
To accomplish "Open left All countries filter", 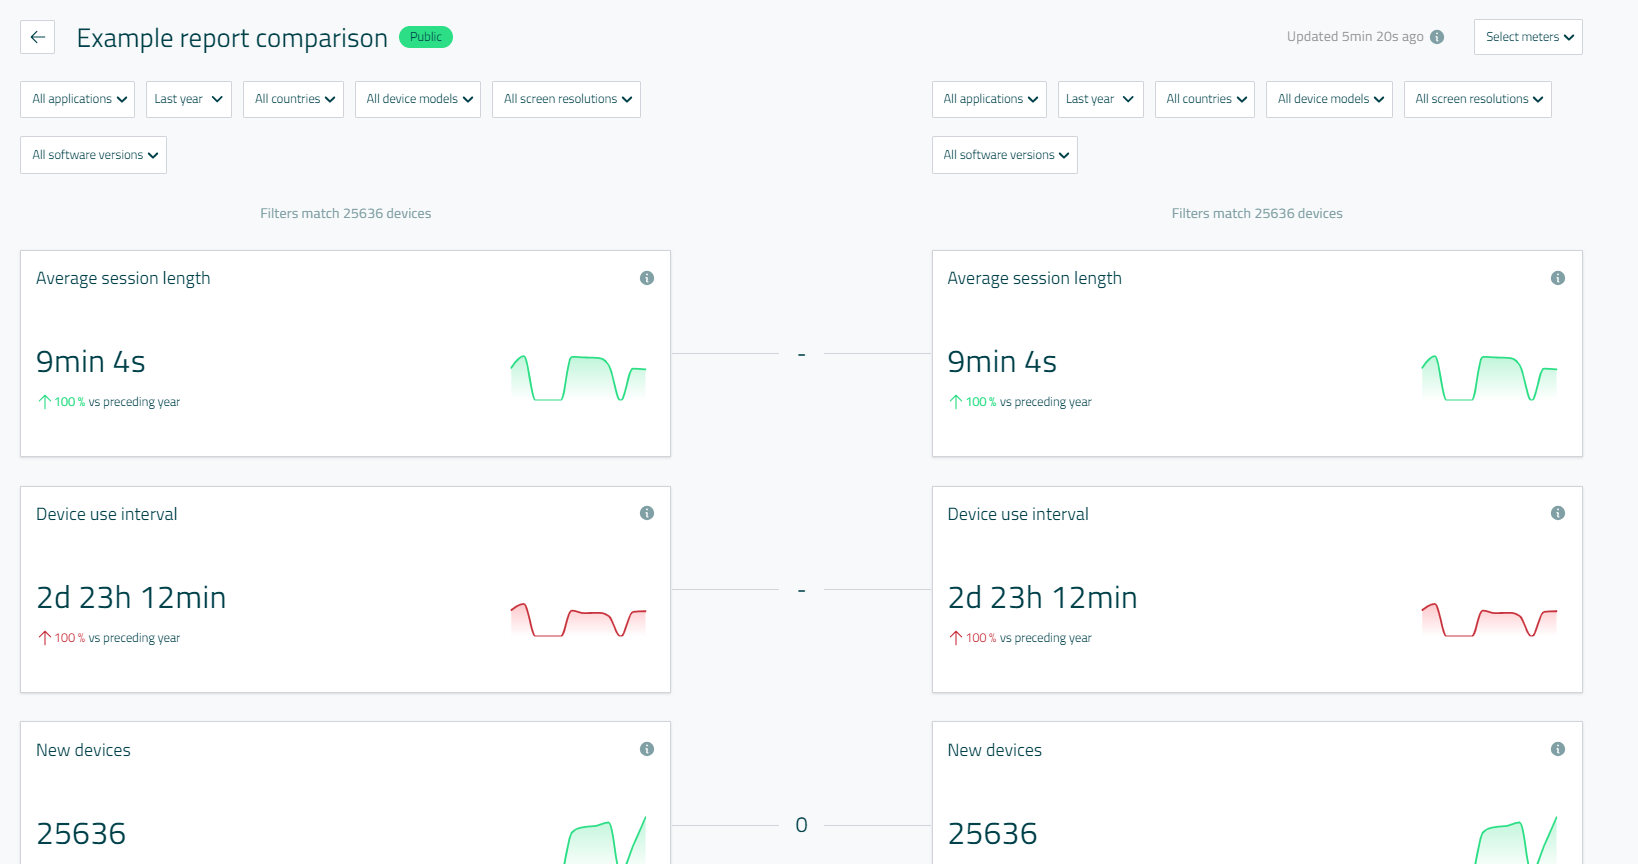I will pyautogui.click(x=293, y=99).
